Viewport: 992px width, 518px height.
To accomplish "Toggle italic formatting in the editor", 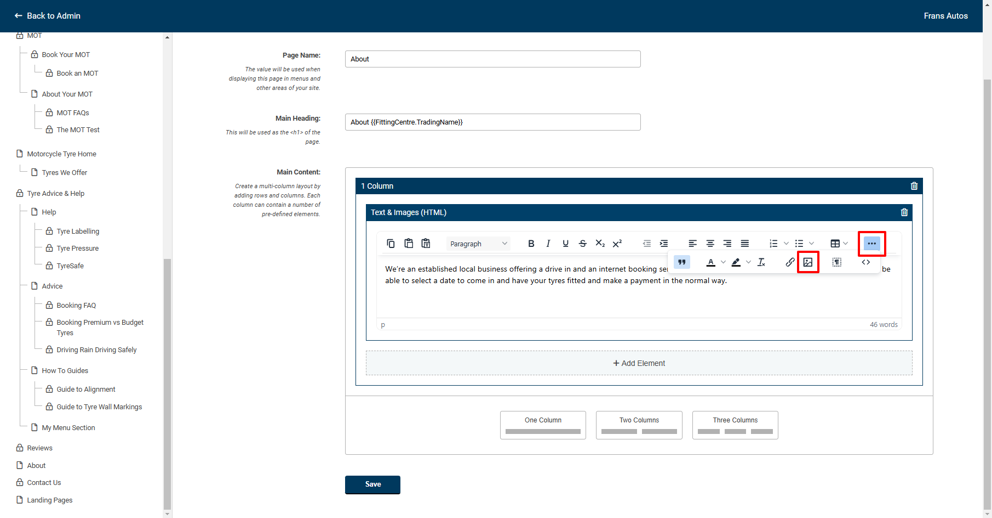I will click(x=548, y=244).
